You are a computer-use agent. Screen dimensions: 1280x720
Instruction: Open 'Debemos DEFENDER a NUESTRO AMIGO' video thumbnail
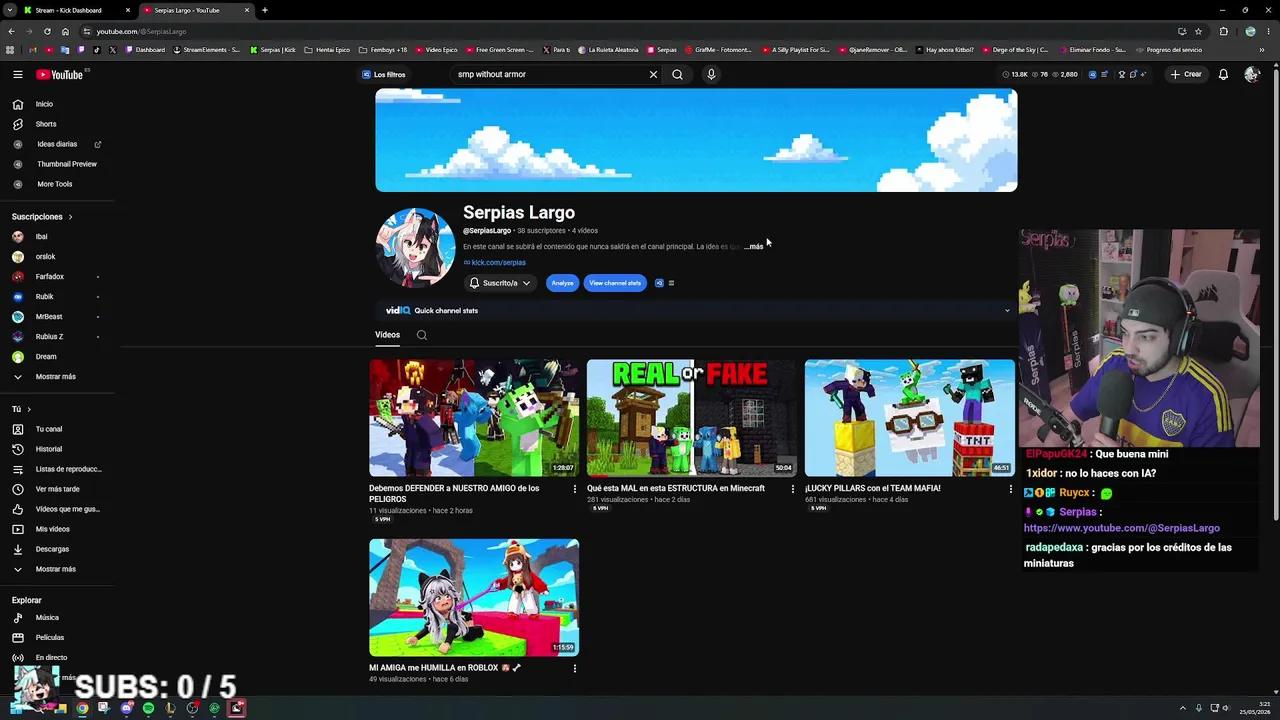[x=474, y=418]
